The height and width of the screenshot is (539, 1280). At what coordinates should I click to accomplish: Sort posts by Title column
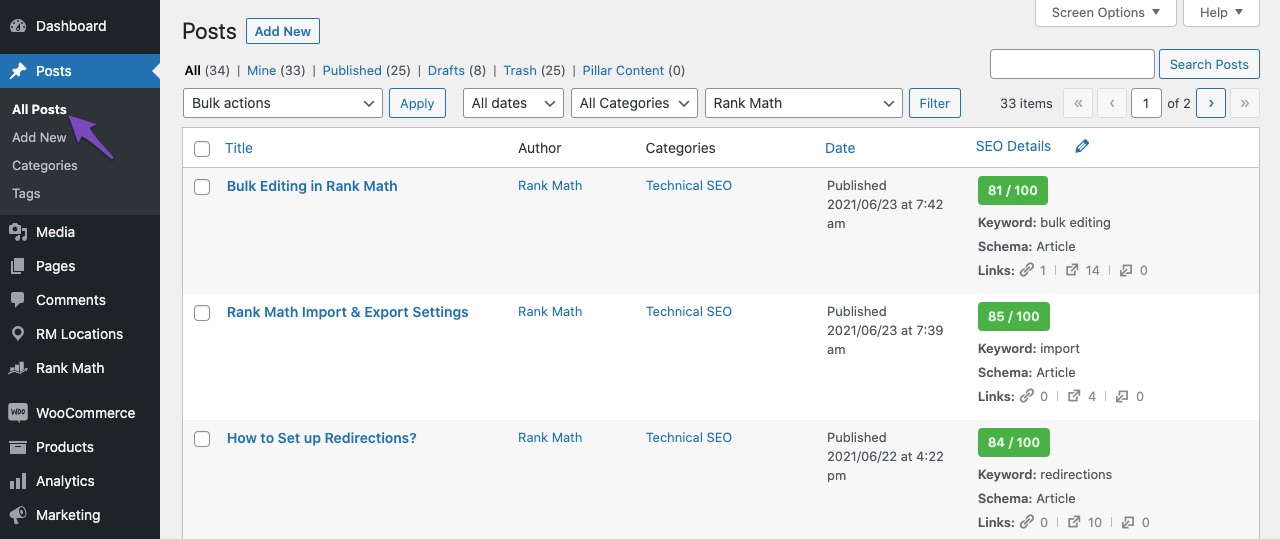coord(239,148)
